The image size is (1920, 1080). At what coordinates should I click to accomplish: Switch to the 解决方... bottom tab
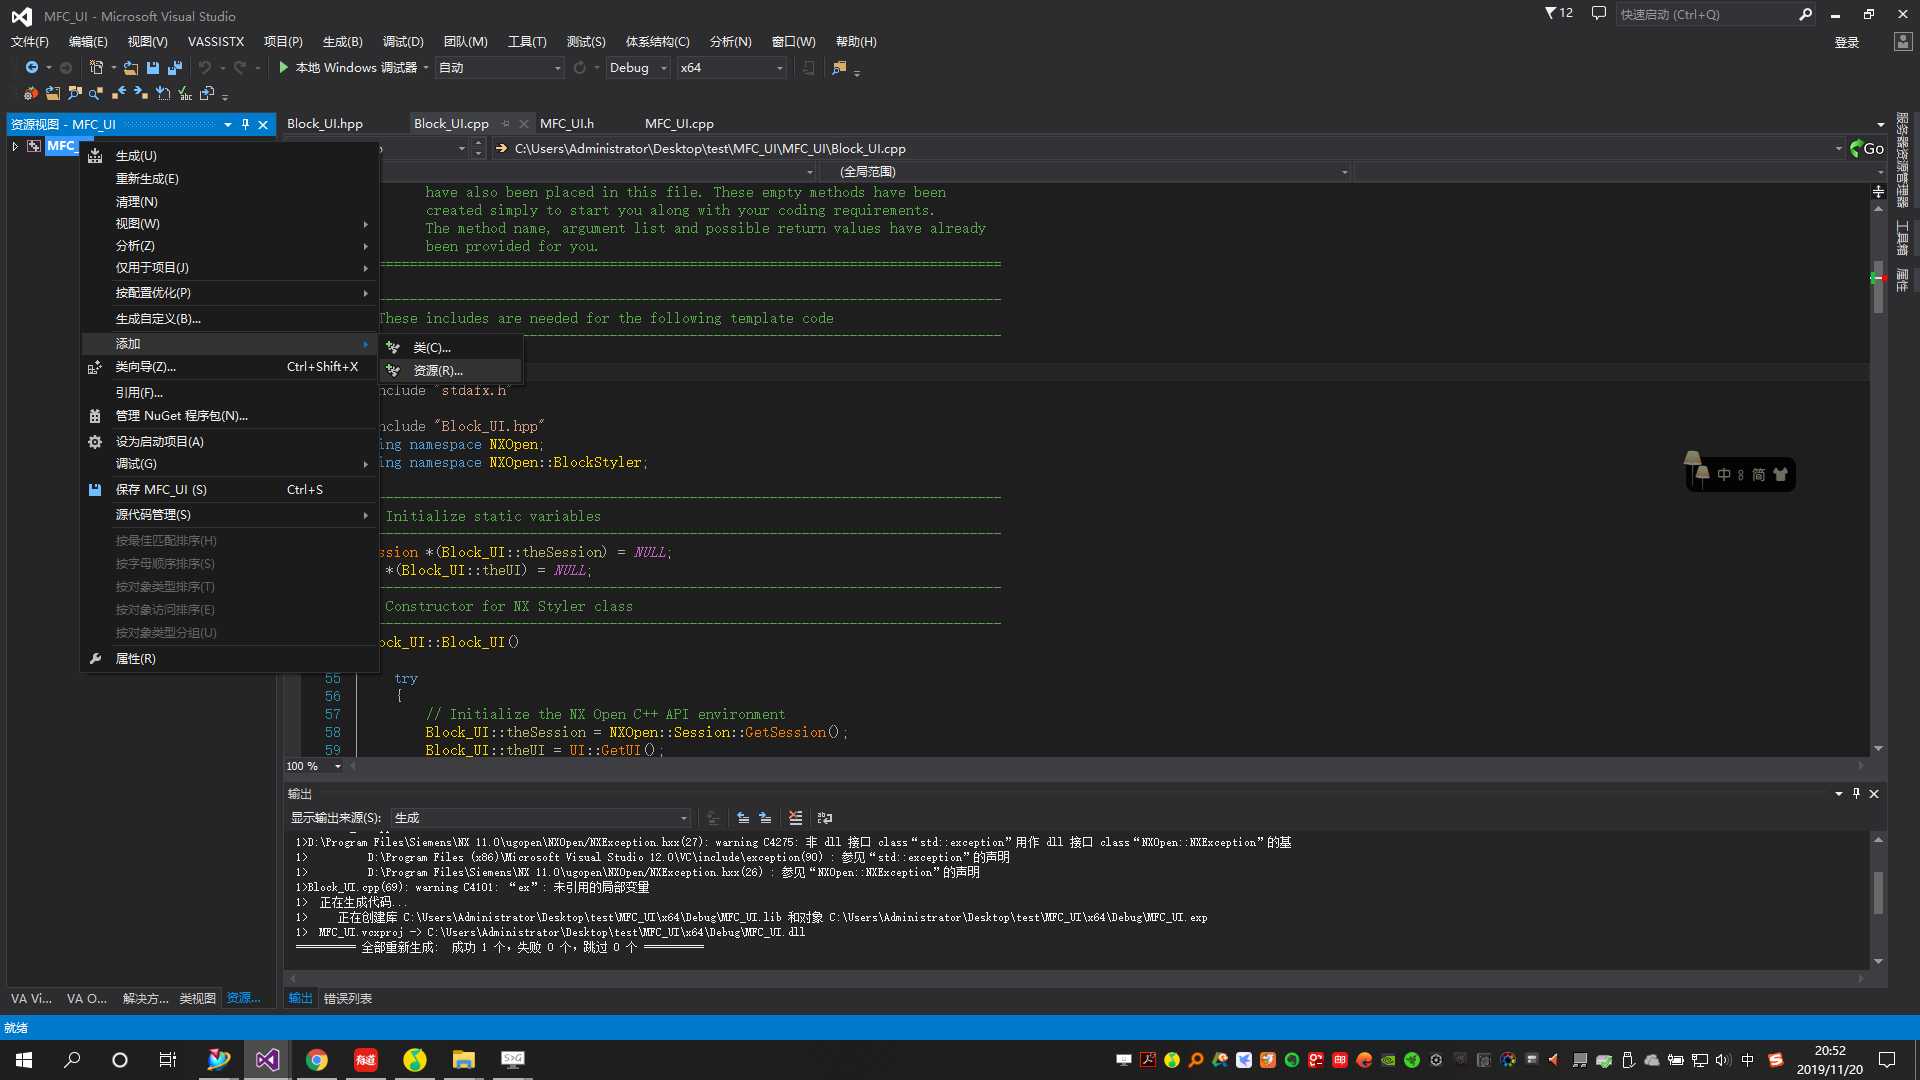(x=145, y=998)
